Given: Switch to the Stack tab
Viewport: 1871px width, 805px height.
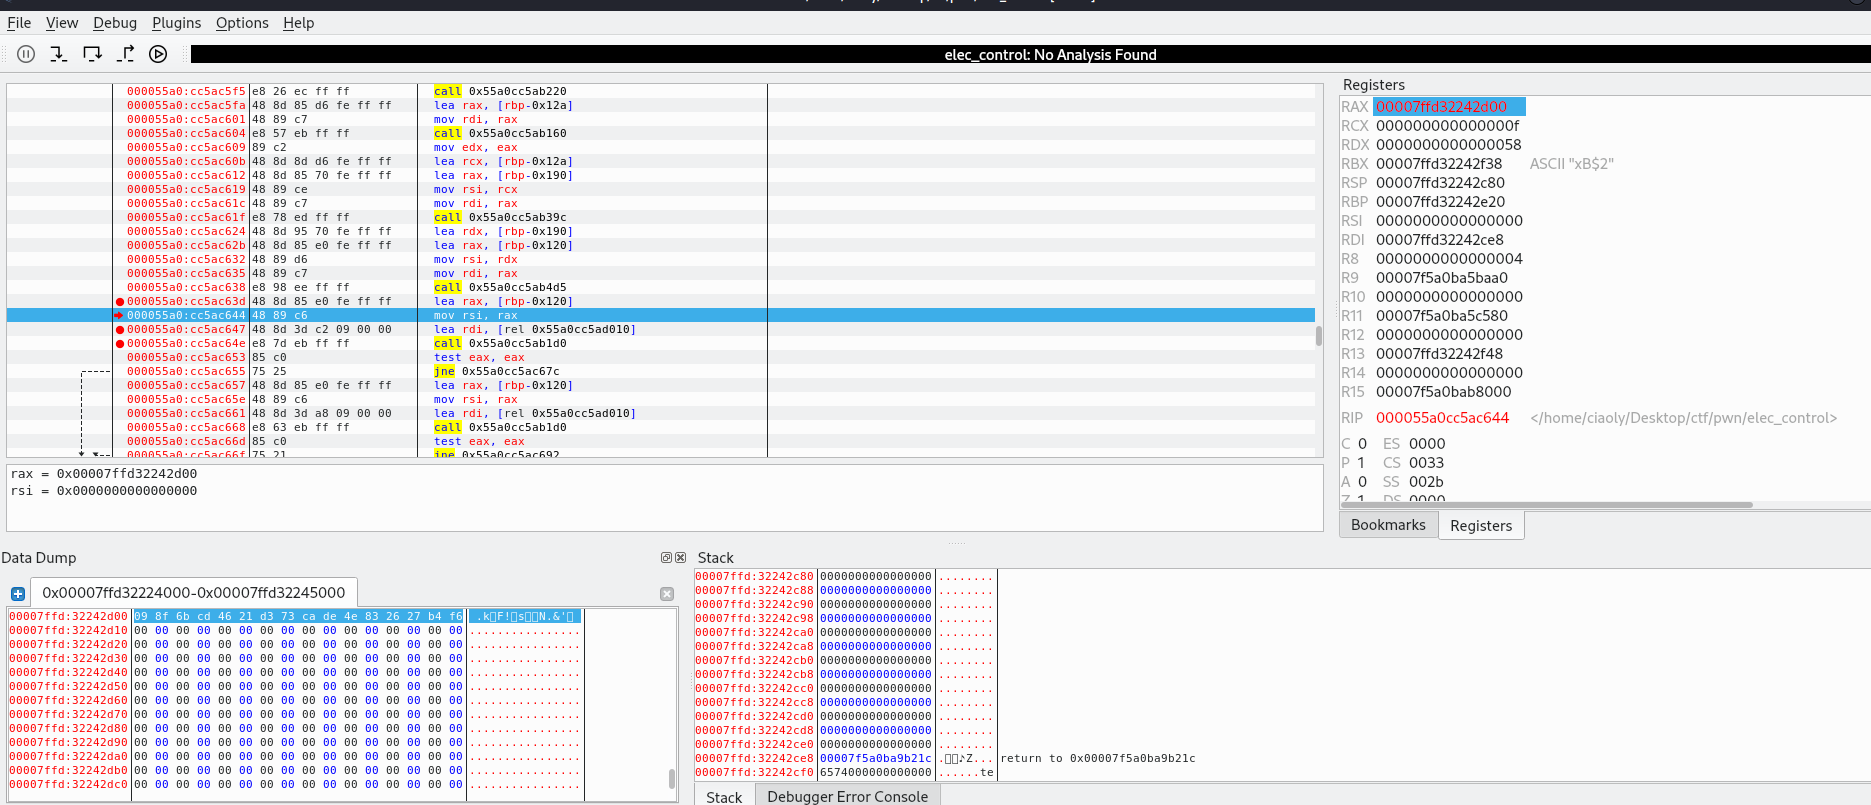Looking at the screenshot, I should point(724,796).
